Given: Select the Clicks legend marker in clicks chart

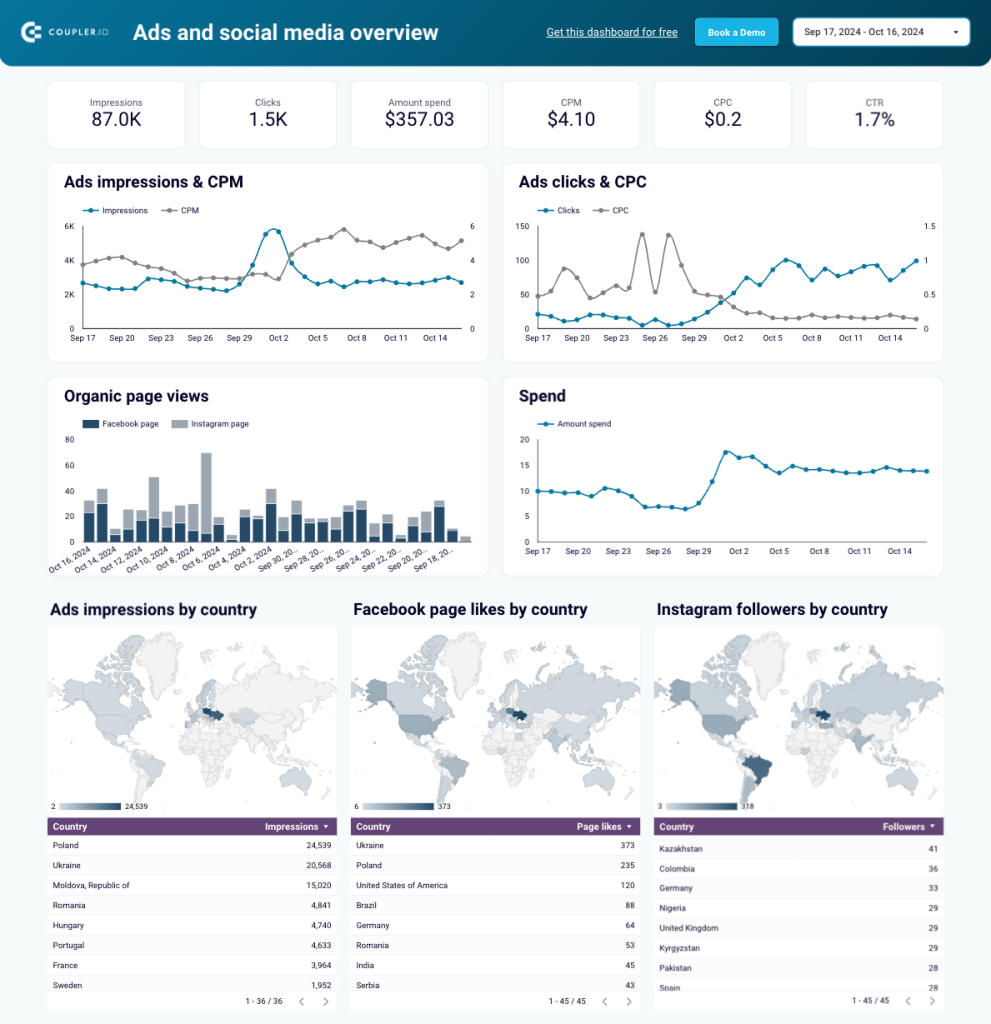Looking at the screenshot, I should pos(543,210).
